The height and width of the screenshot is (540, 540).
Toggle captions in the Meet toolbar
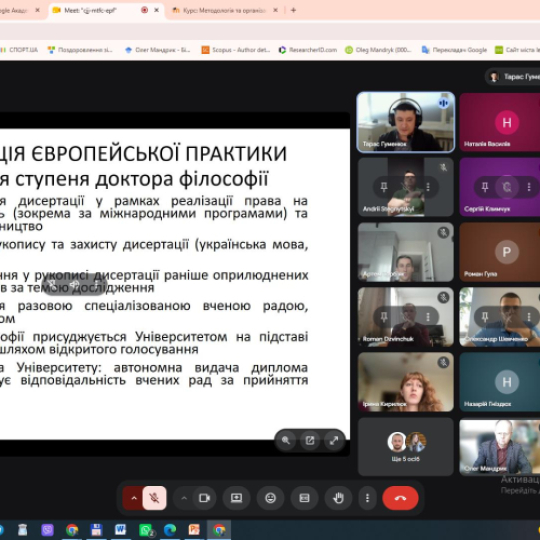(304, 498)
